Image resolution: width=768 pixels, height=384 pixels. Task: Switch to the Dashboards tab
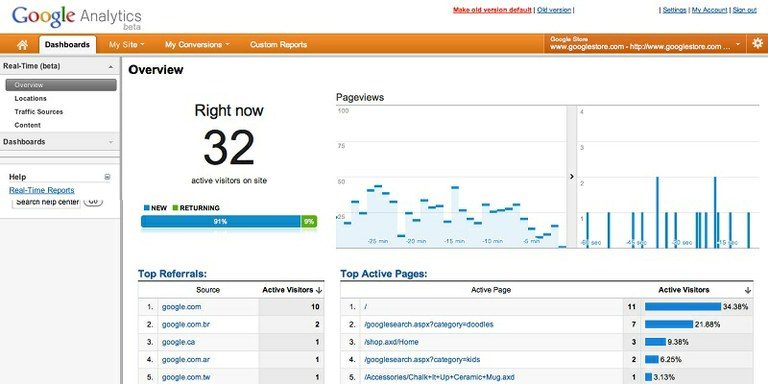click(x=67, y=45)
